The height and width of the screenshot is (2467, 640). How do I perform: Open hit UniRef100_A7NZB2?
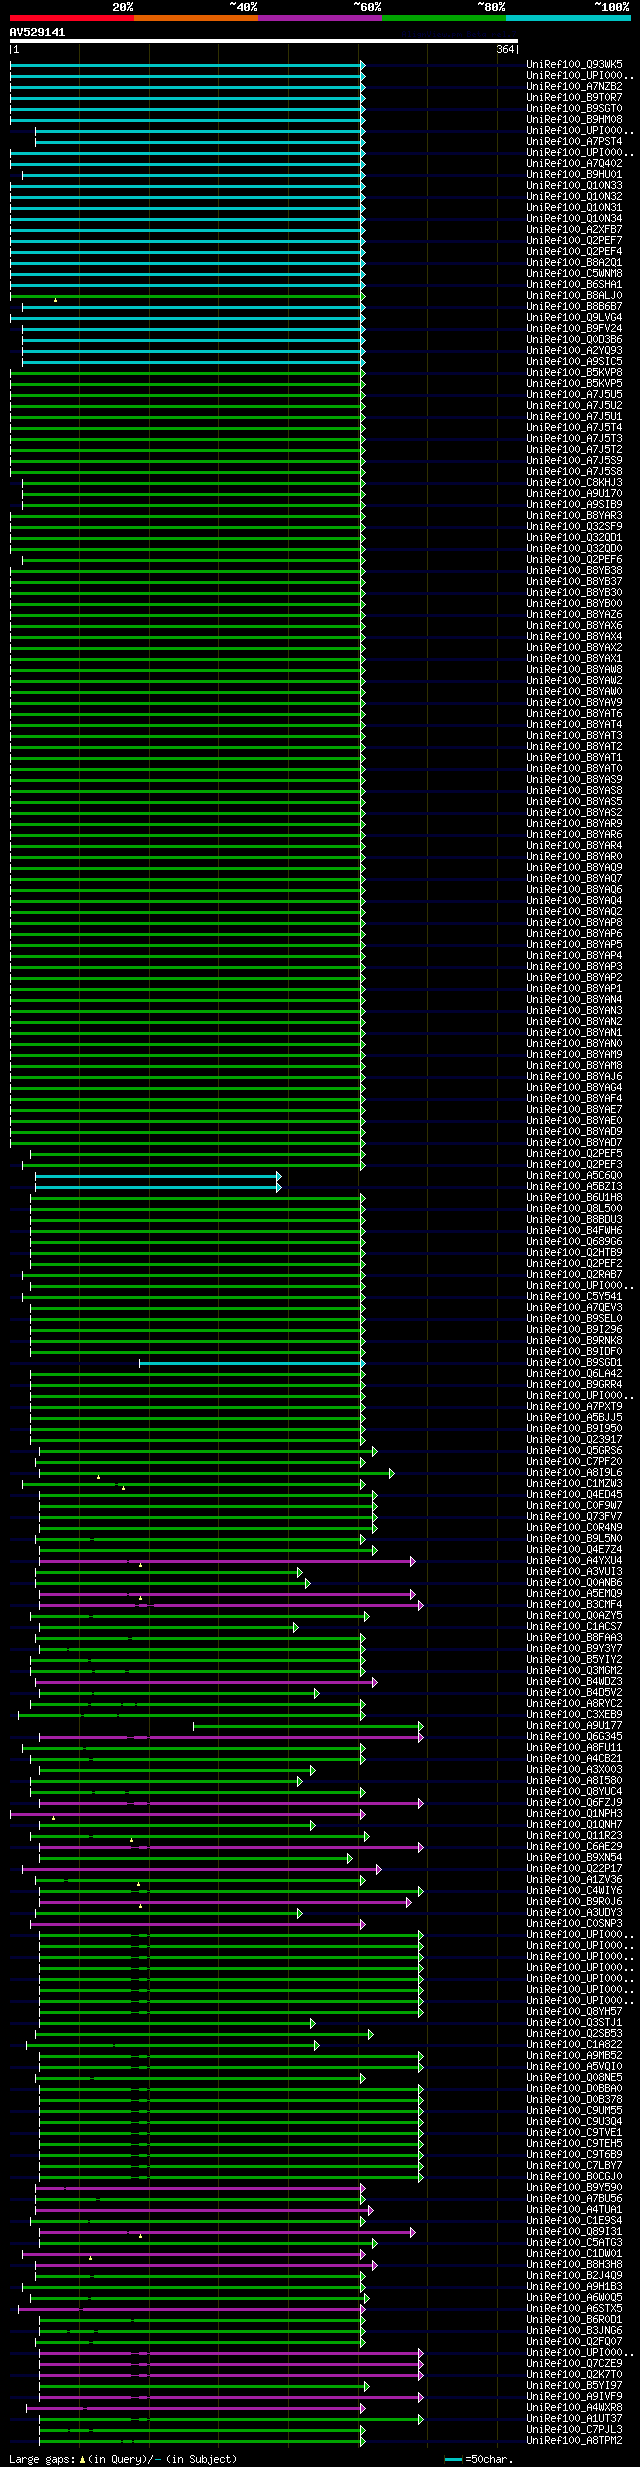pyautogui.click(x=574, y=86)
